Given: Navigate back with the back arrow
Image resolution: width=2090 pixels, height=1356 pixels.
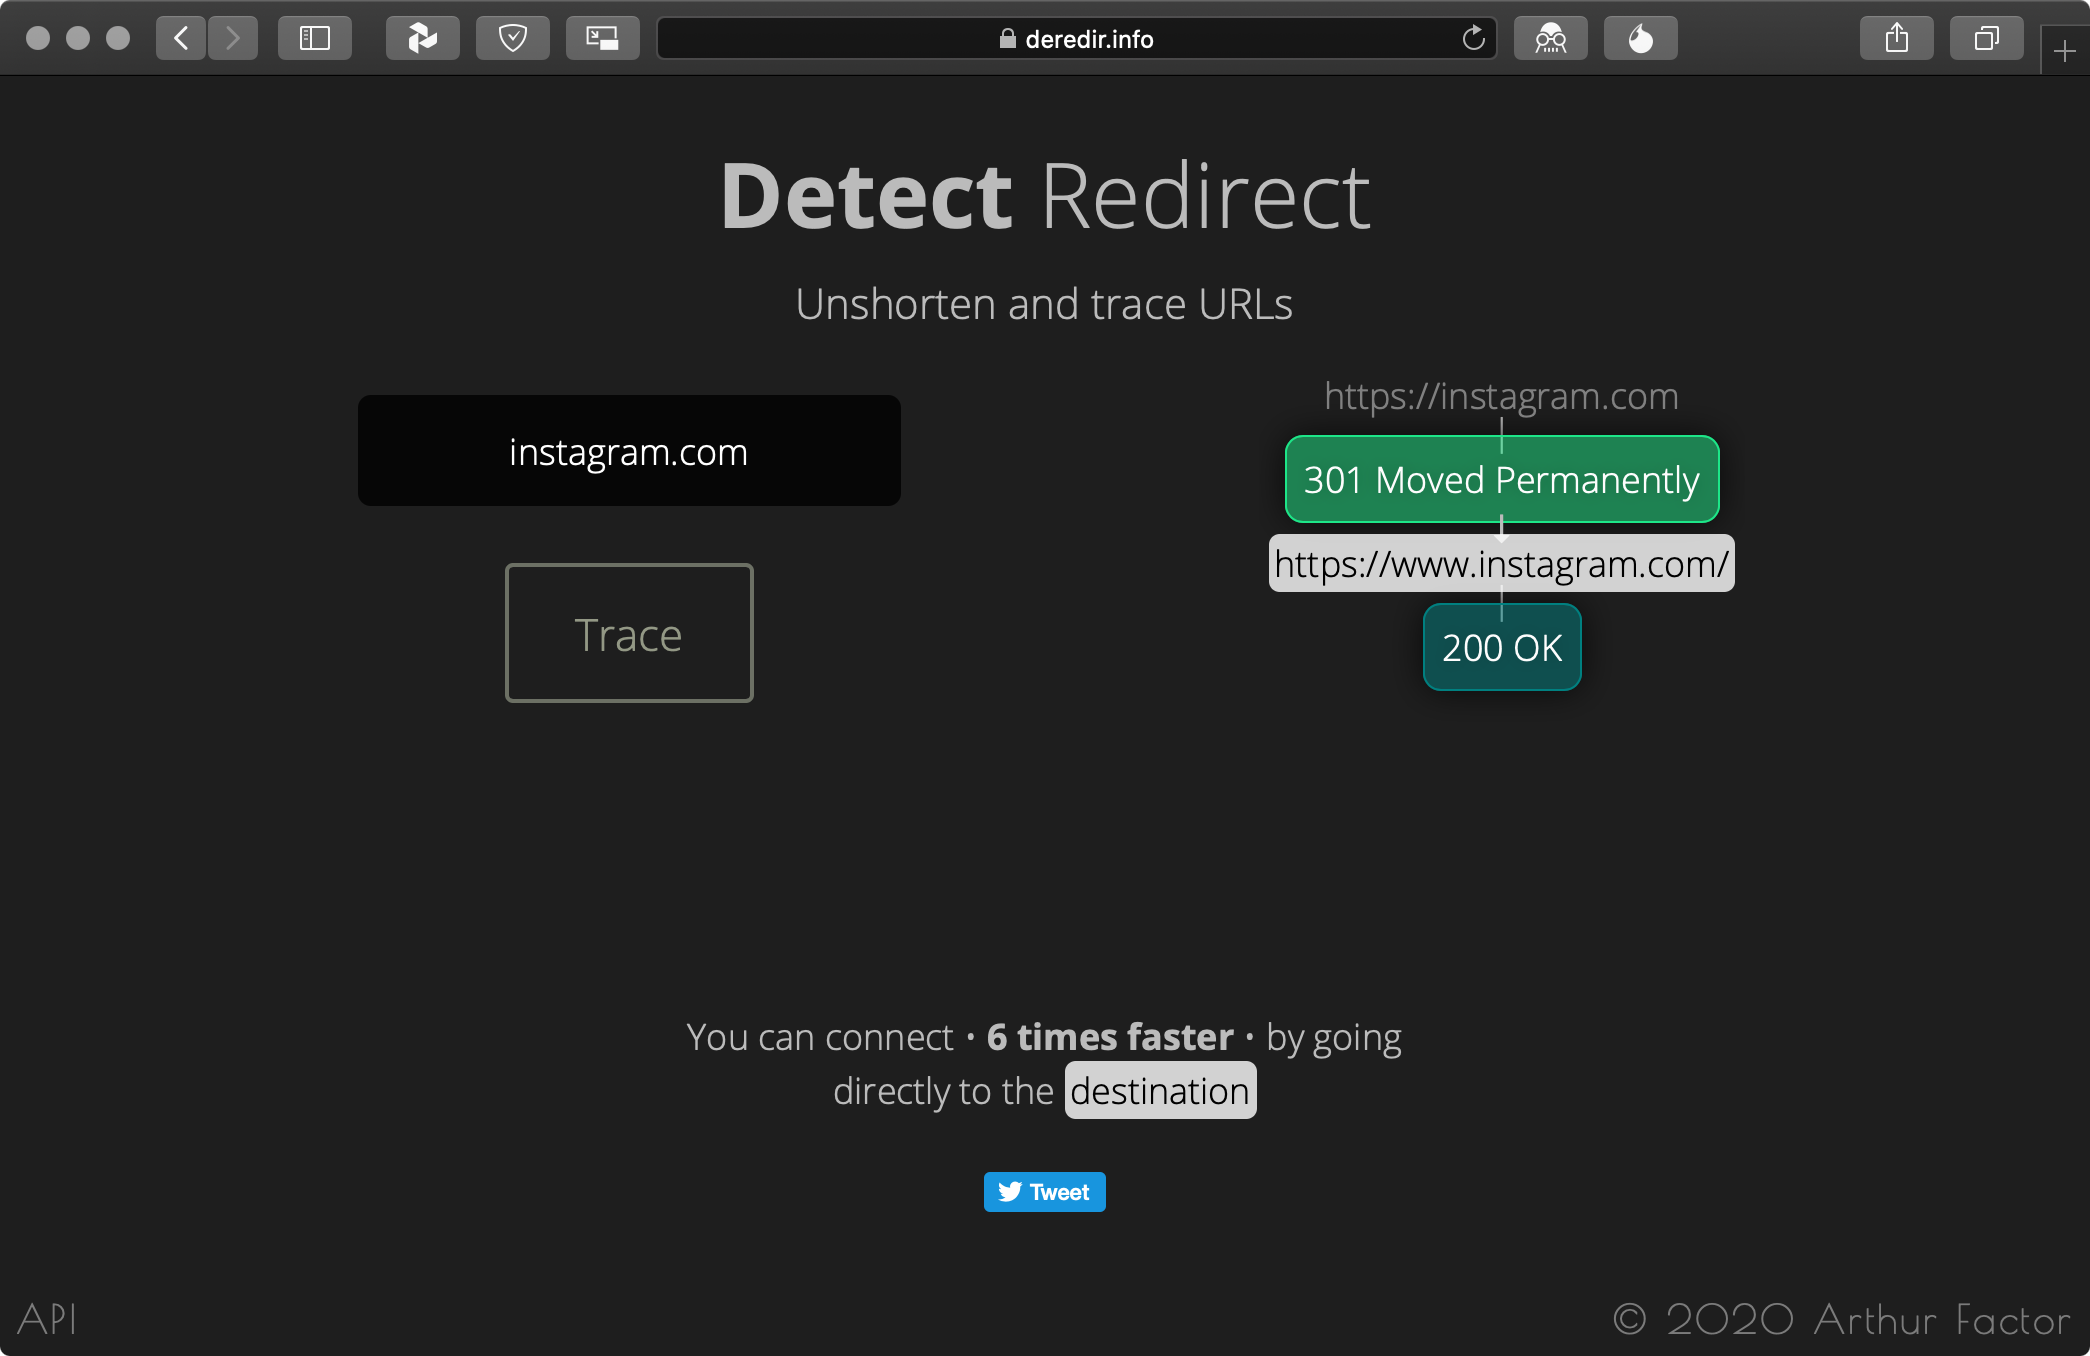Looking at the screenshot, I should [180, 38].
